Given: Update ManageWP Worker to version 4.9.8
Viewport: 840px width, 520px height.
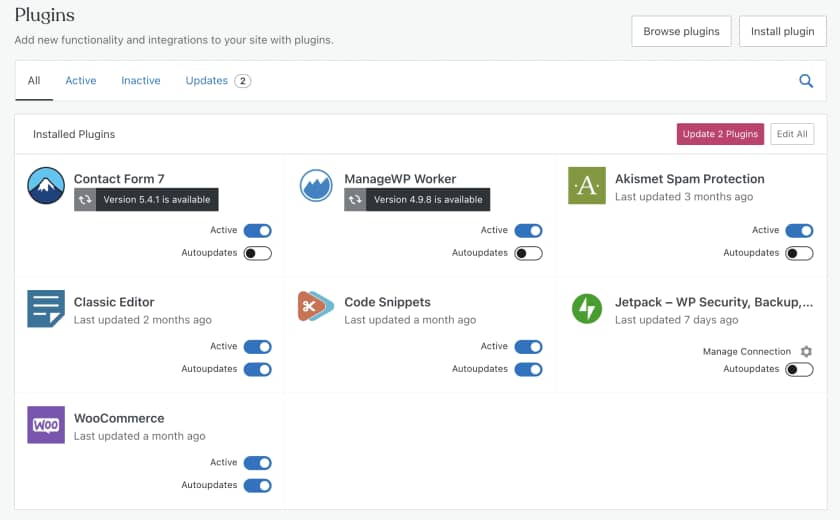Looking at the screenshot, I should 417,200.
